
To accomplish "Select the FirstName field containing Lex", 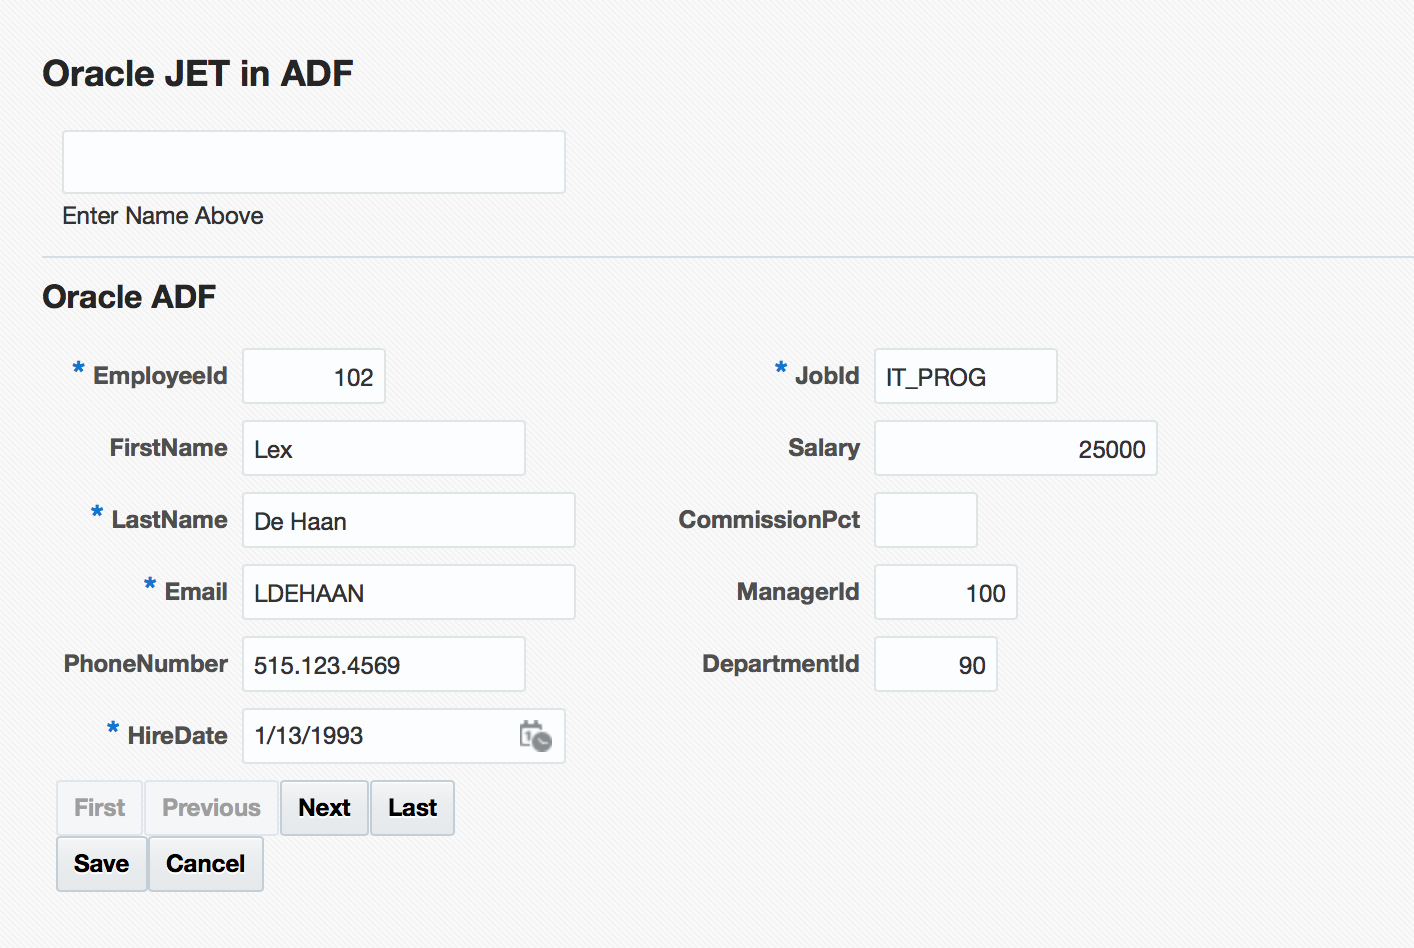I will pos(383,449).
